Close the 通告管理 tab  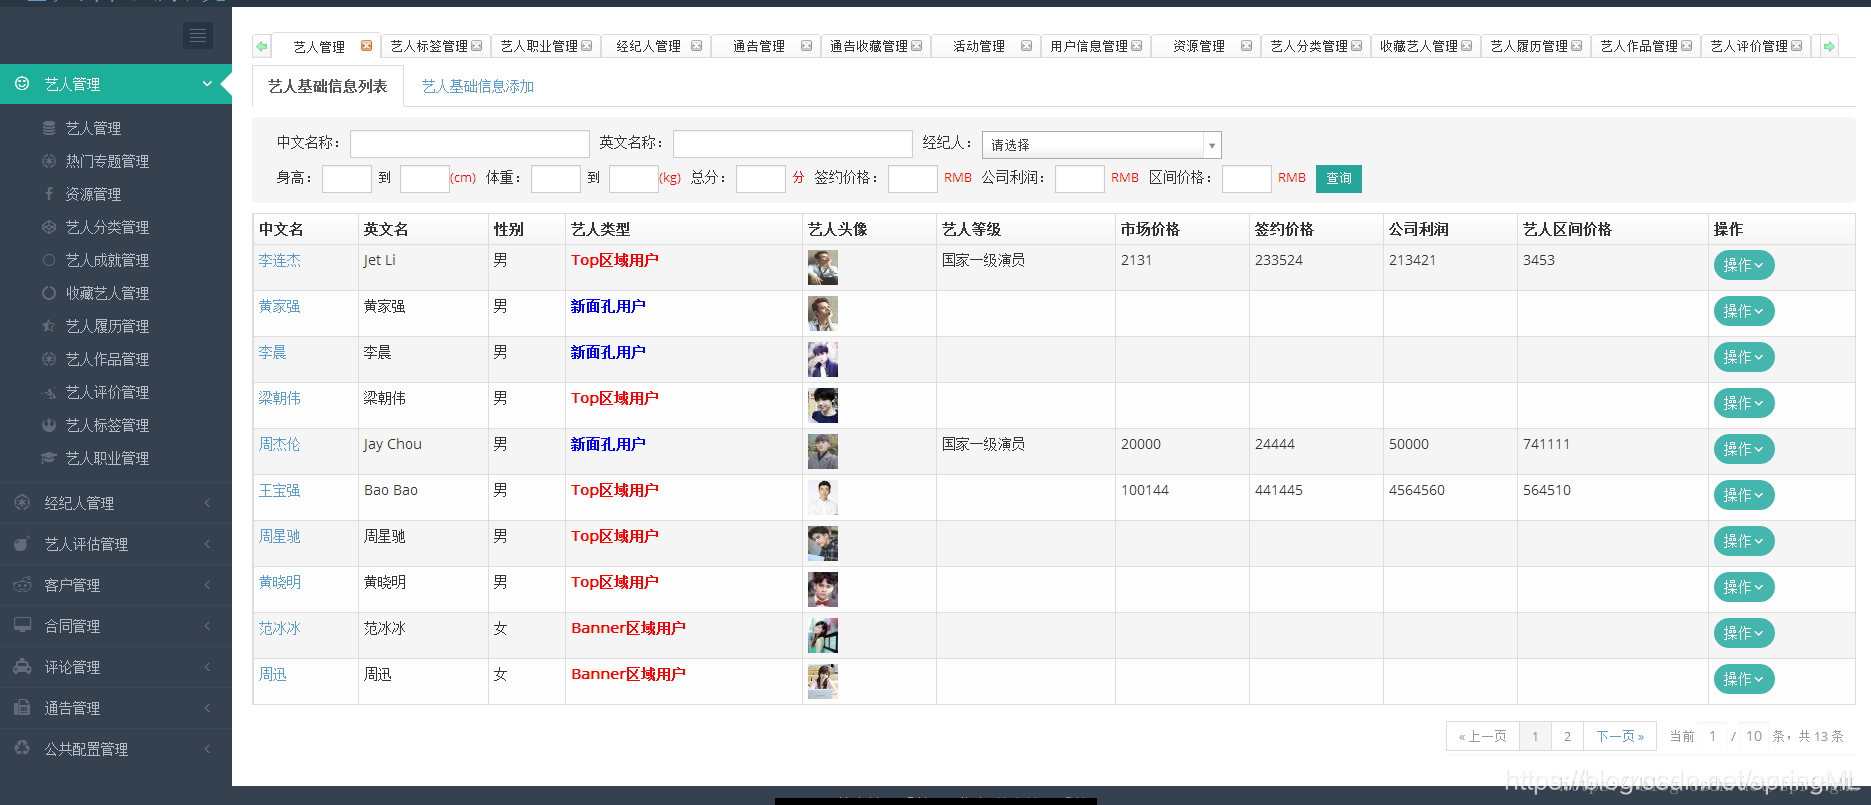click(x=807, y=46)
